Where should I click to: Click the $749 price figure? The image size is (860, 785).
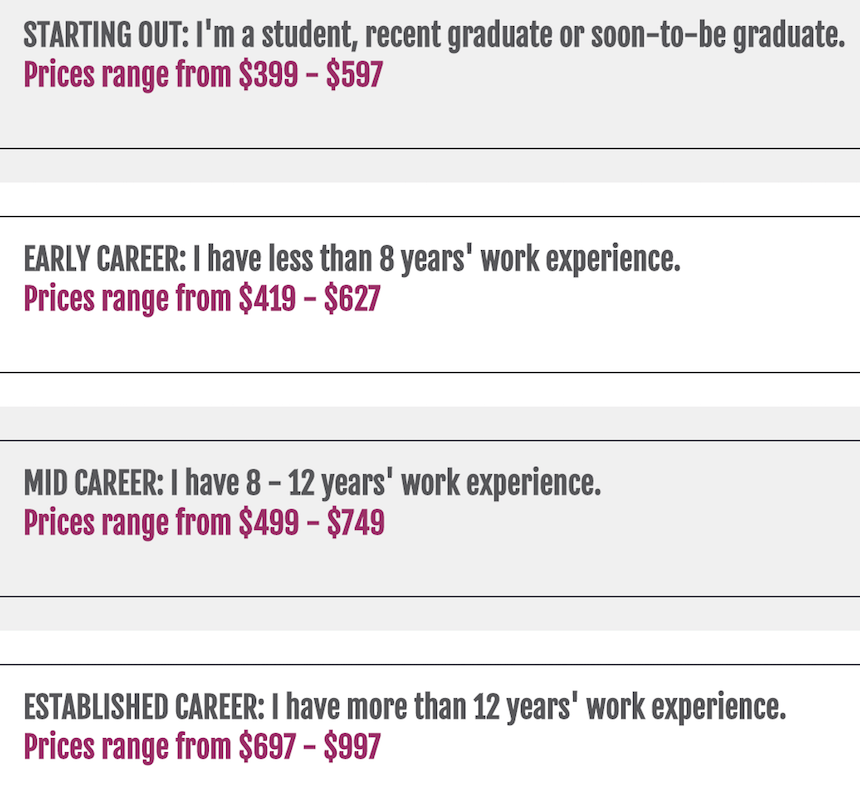pos(355,522)
